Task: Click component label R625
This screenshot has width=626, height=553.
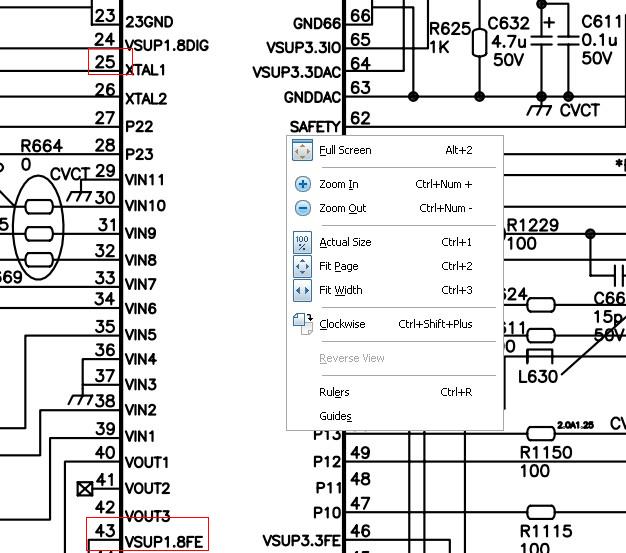Action: tap(450, 29)
